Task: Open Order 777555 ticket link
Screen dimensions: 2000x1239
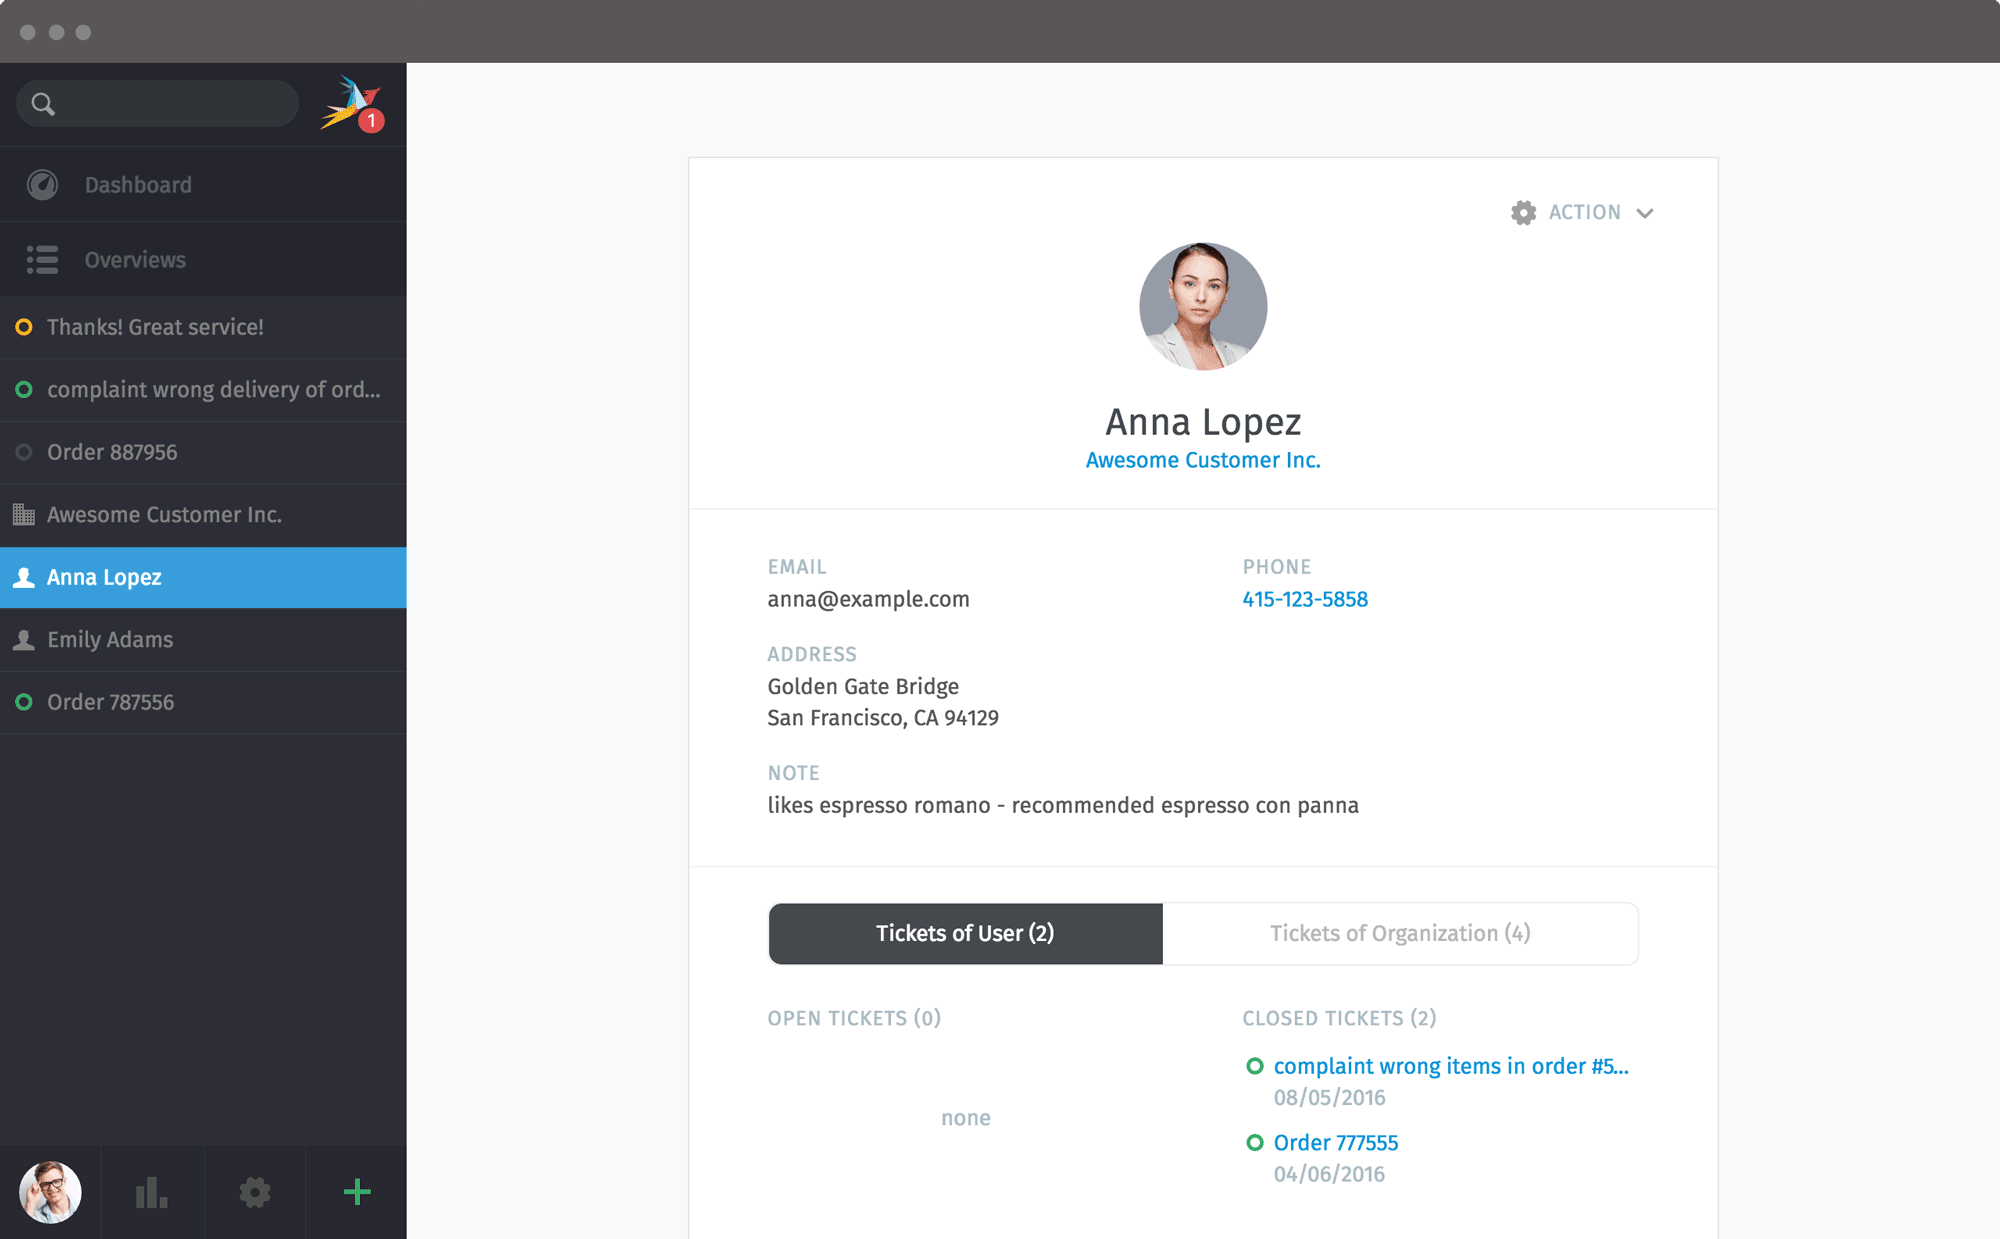Action: pos(1336,1142)
